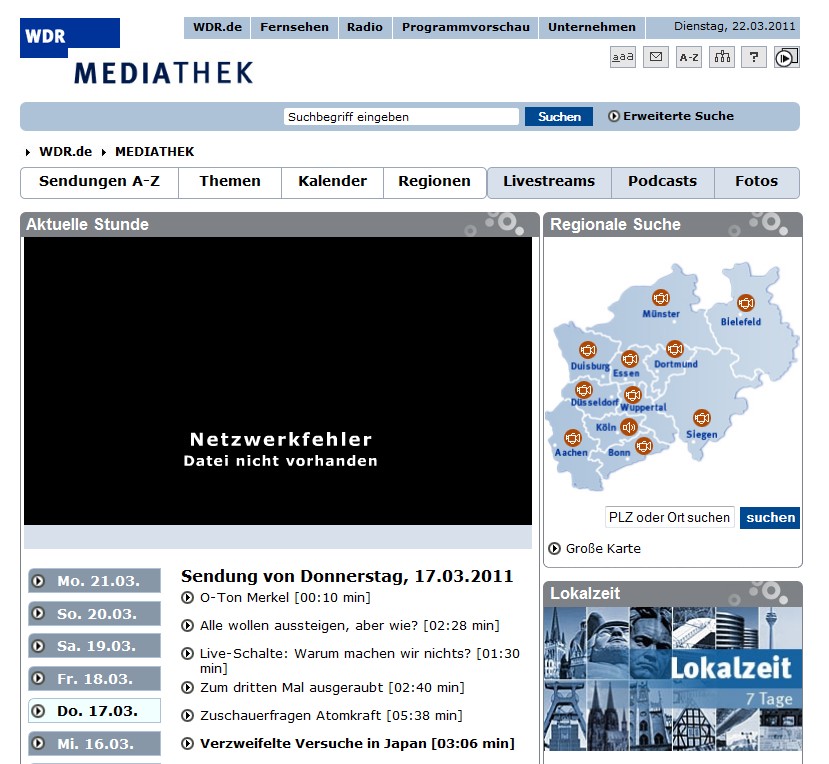Open the header A-Z index icon
Screen dimensions: 829x764
(x=689, y=57)
